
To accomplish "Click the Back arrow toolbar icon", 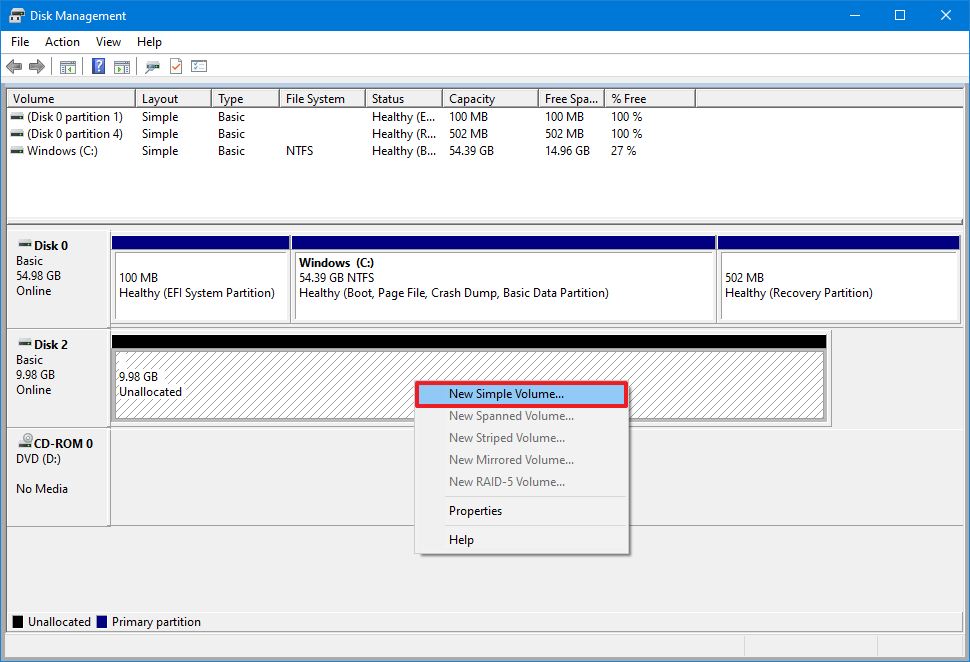I will pyautogui.click(x=14, y=67).
